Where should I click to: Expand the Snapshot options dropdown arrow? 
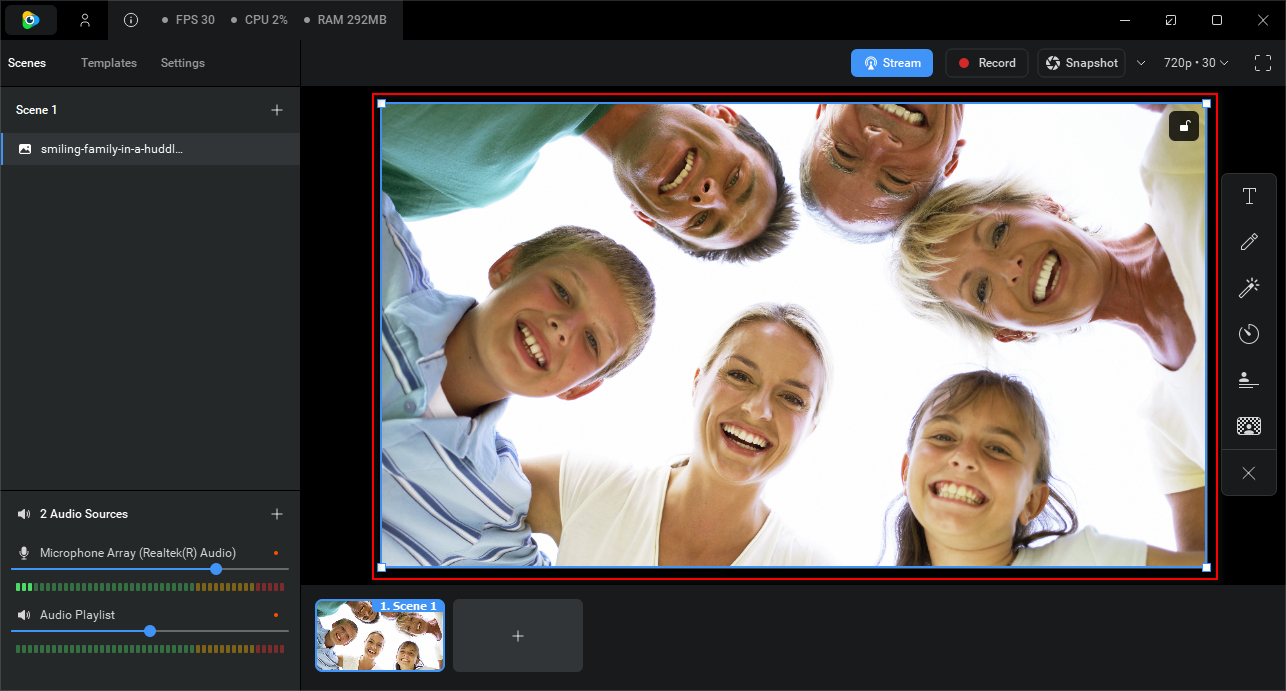point(1141,63)
